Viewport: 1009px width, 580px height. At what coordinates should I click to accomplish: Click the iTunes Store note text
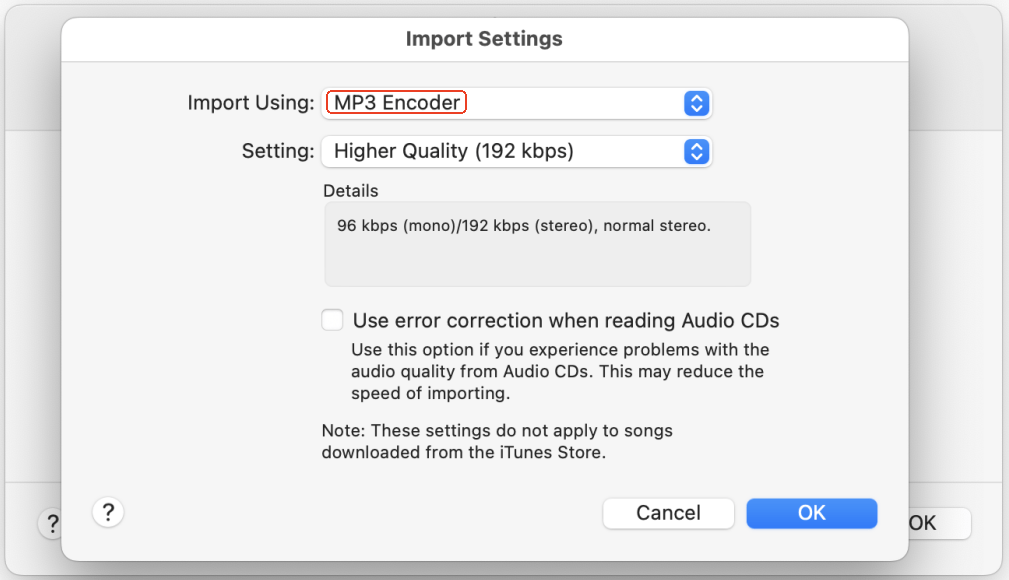(x=496, y=441)
